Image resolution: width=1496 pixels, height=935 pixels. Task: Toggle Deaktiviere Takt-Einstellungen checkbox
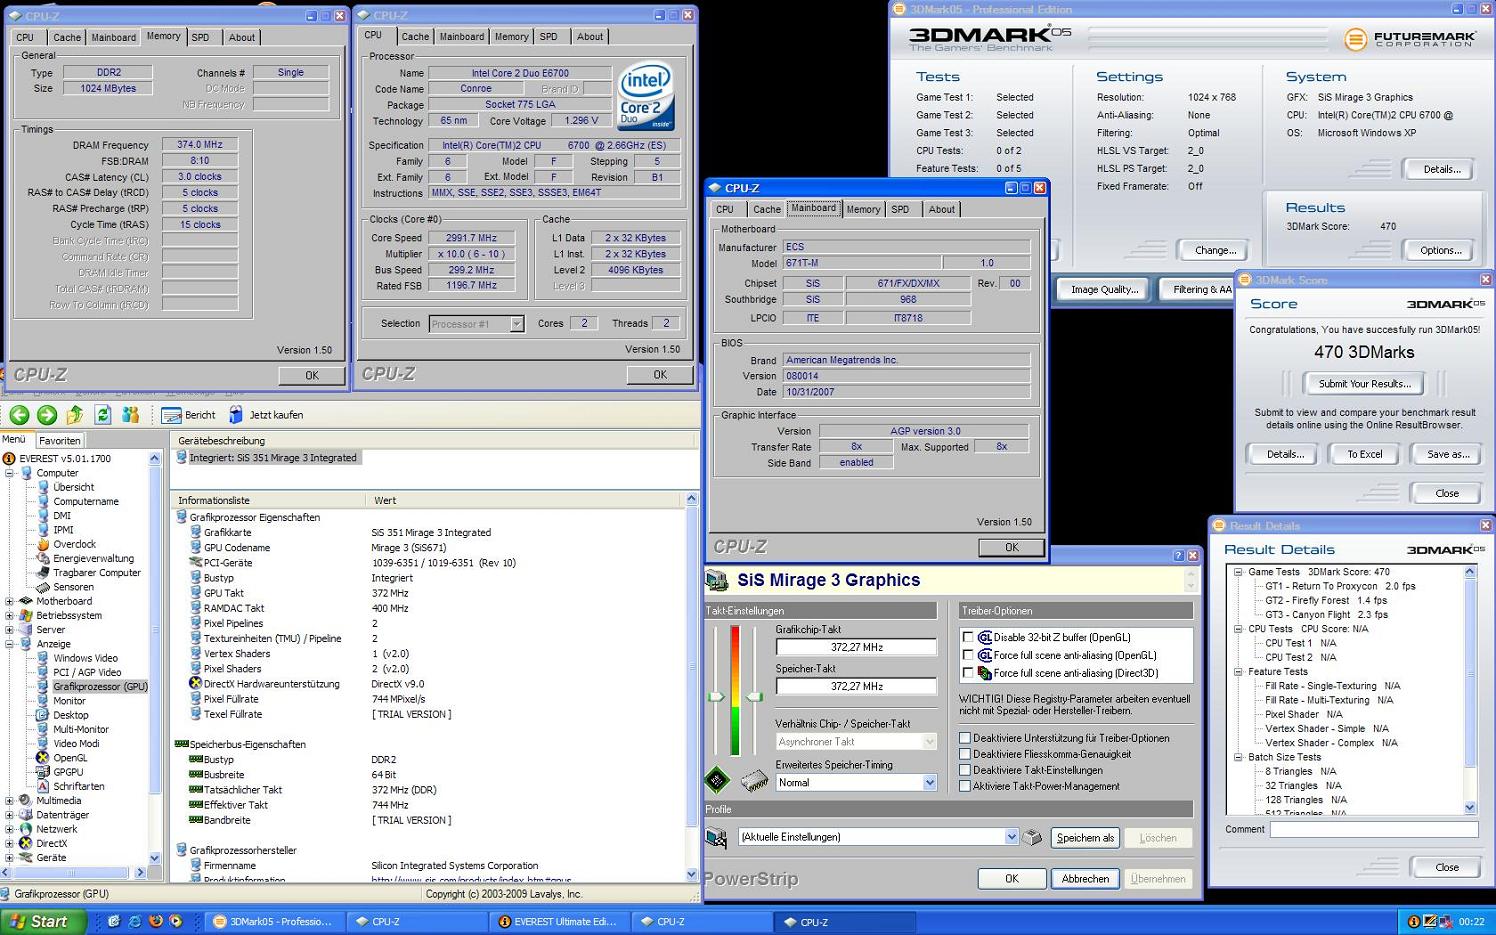(x=965, y=770)
